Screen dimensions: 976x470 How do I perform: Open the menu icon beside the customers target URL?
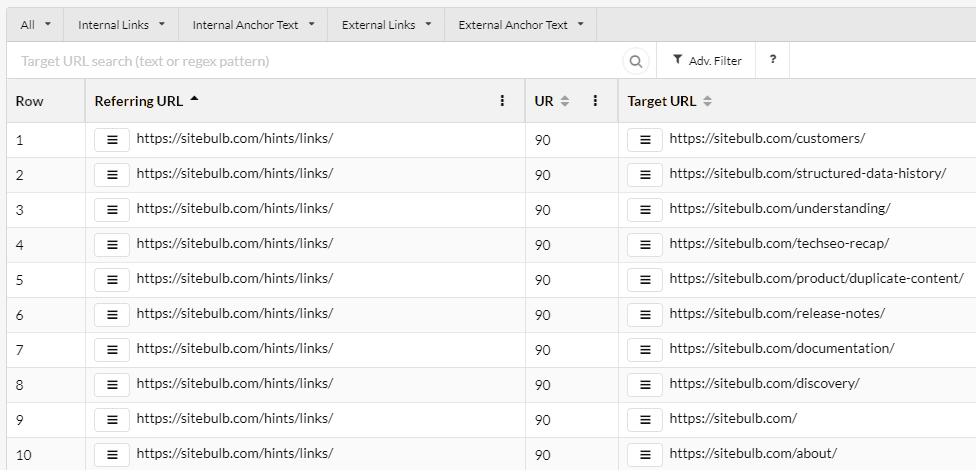pyautogui.click(x=645, y=140)
